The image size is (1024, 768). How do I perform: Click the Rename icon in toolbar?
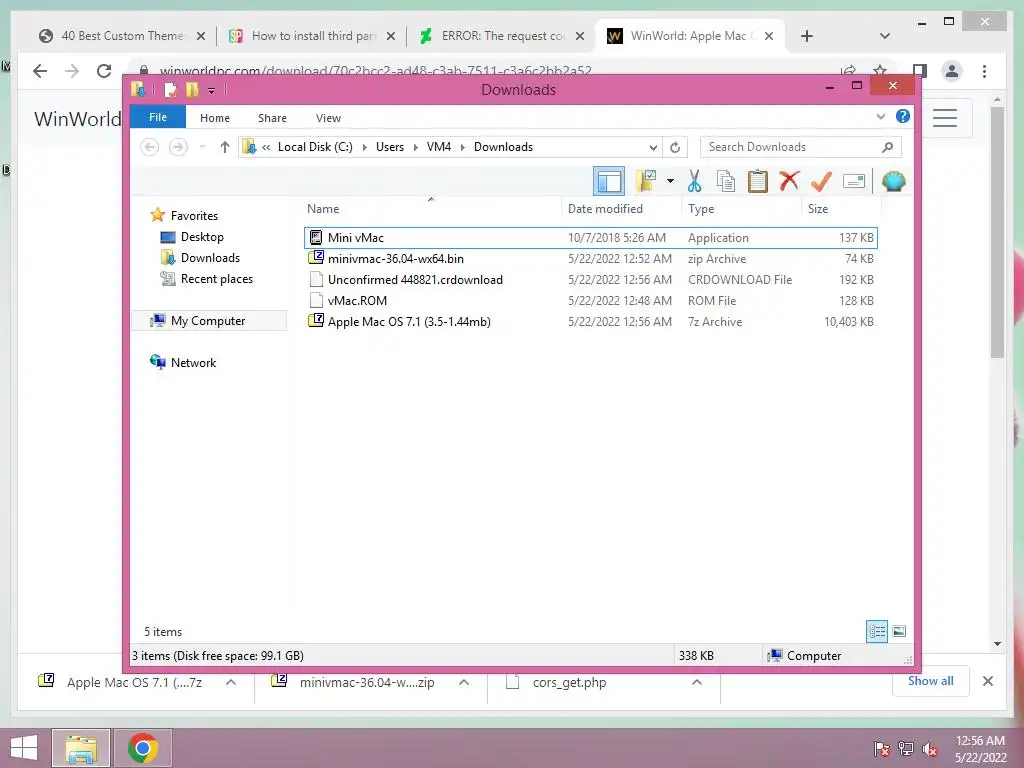854,181
